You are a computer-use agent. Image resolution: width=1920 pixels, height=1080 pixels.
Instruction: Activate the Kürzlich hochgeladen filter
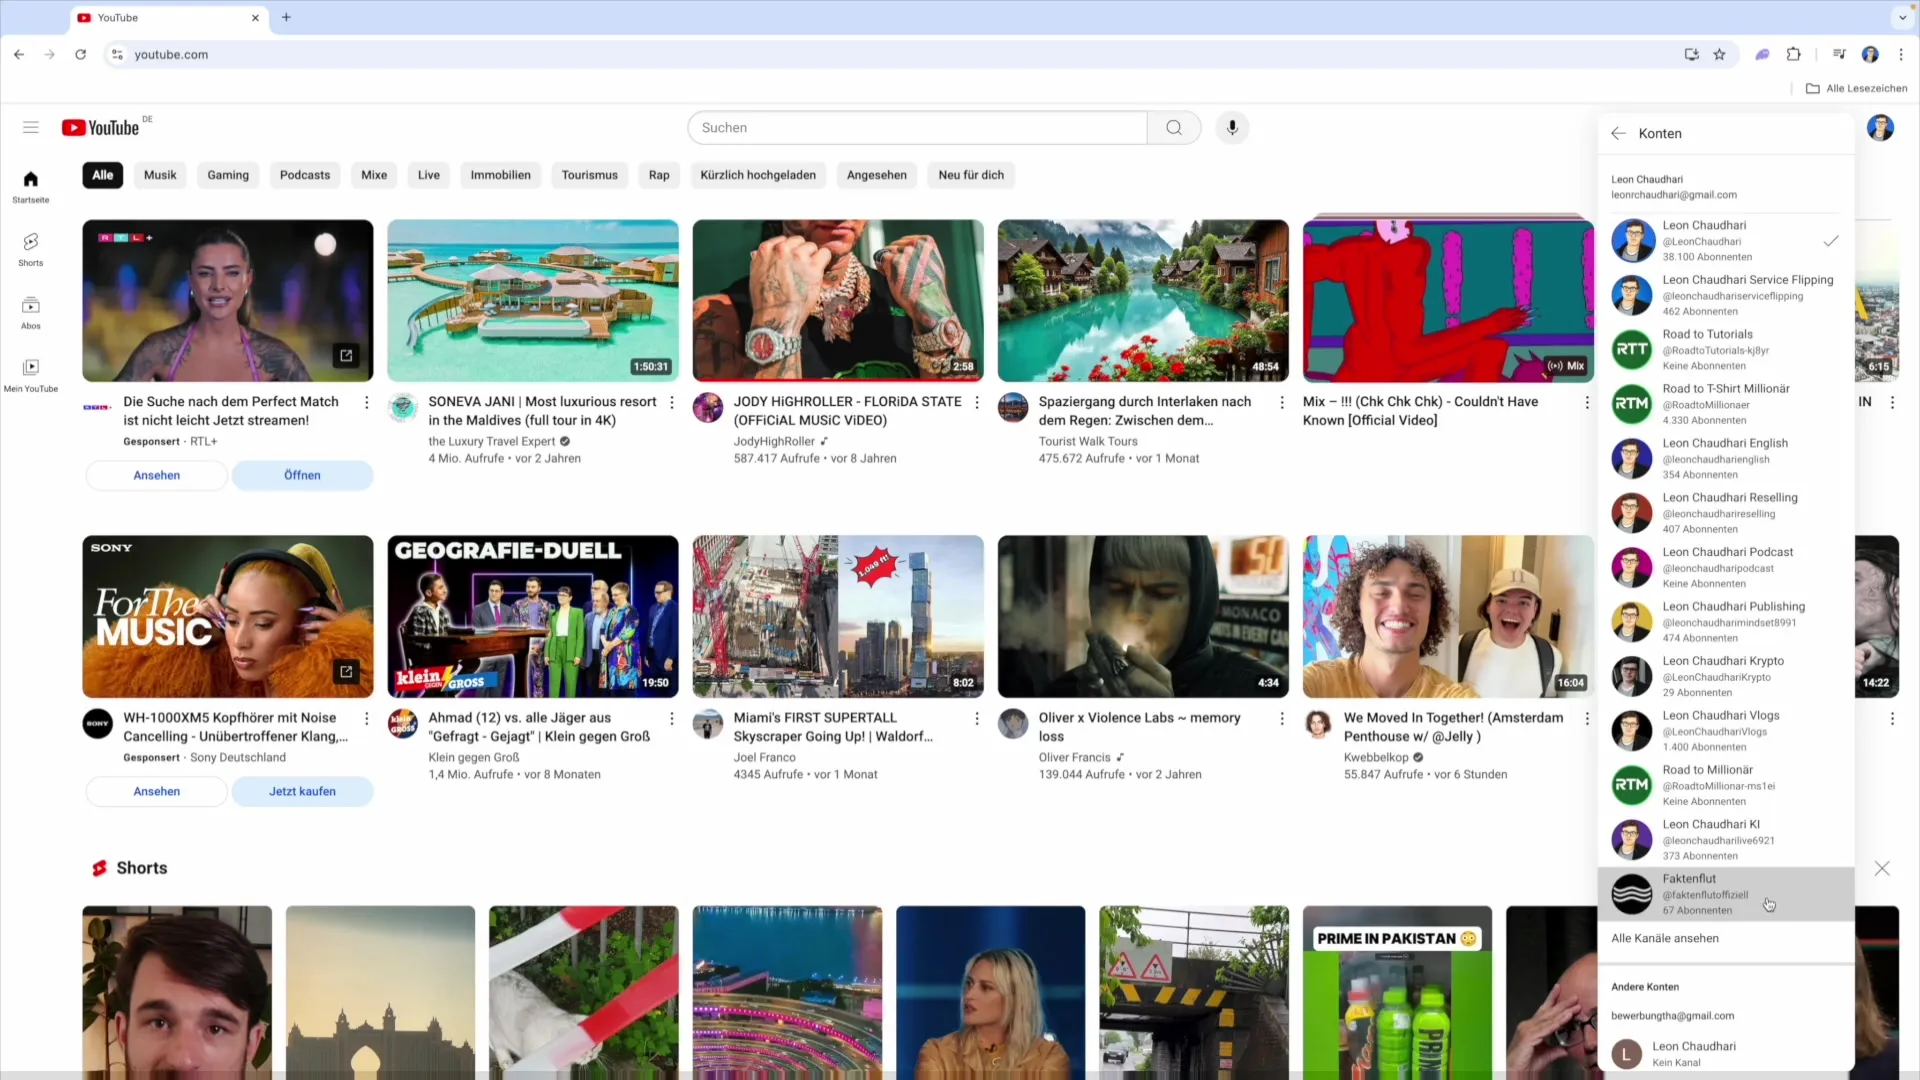click(x=757, y=175)
